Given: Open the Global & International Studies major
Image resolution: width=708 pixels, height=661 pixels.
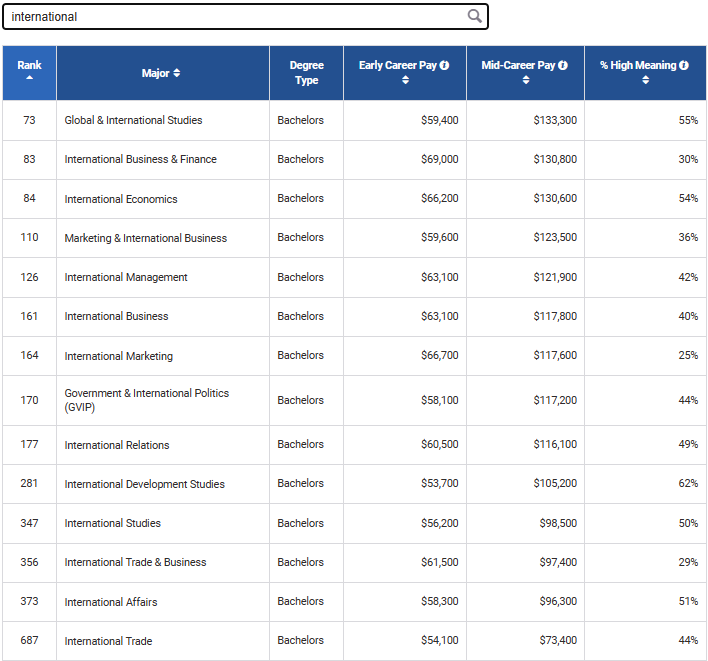Looking at the screenshot, I should tap(133, 120).
